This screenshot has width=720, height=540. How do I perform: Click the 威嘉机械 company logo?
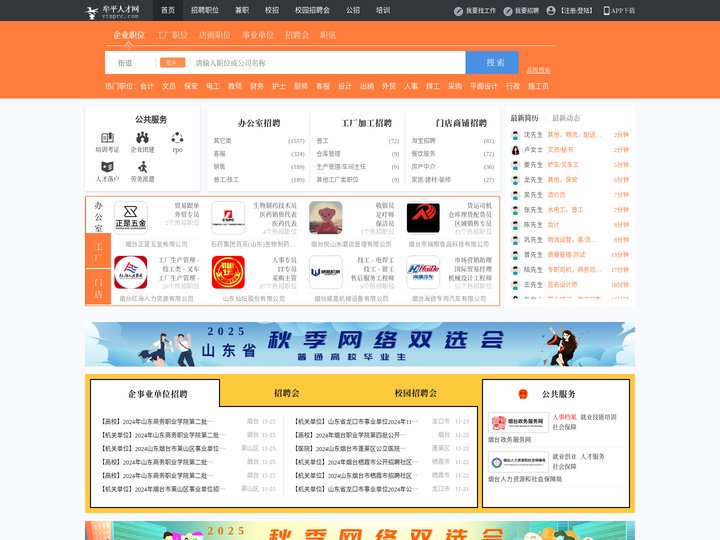(326, 272)
